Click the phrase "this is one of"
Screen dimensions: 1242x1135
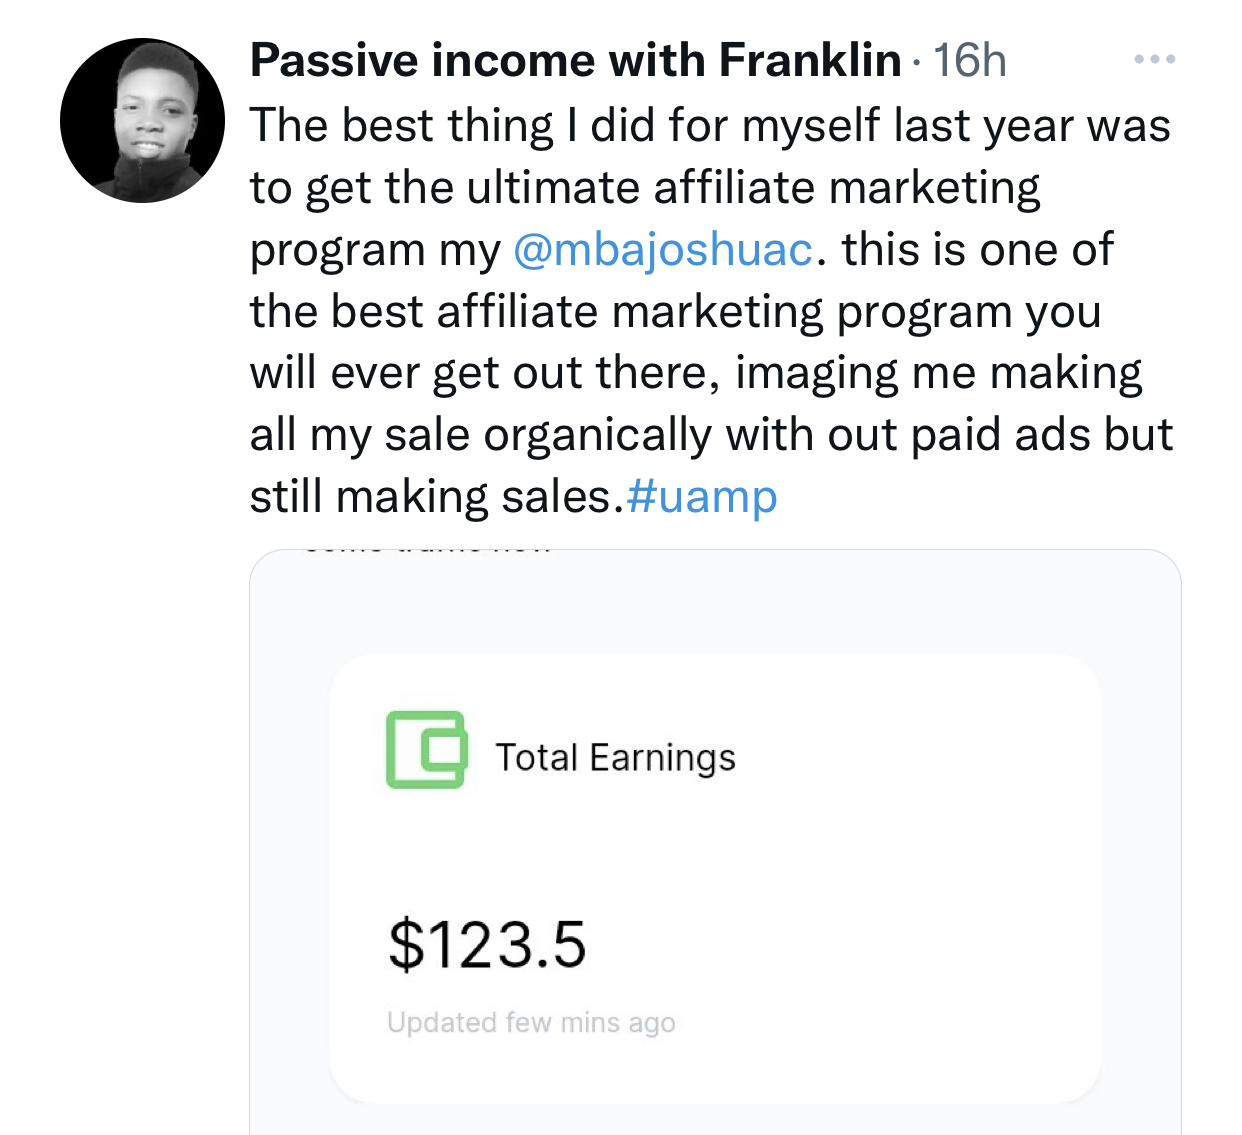tap(976, 250)
